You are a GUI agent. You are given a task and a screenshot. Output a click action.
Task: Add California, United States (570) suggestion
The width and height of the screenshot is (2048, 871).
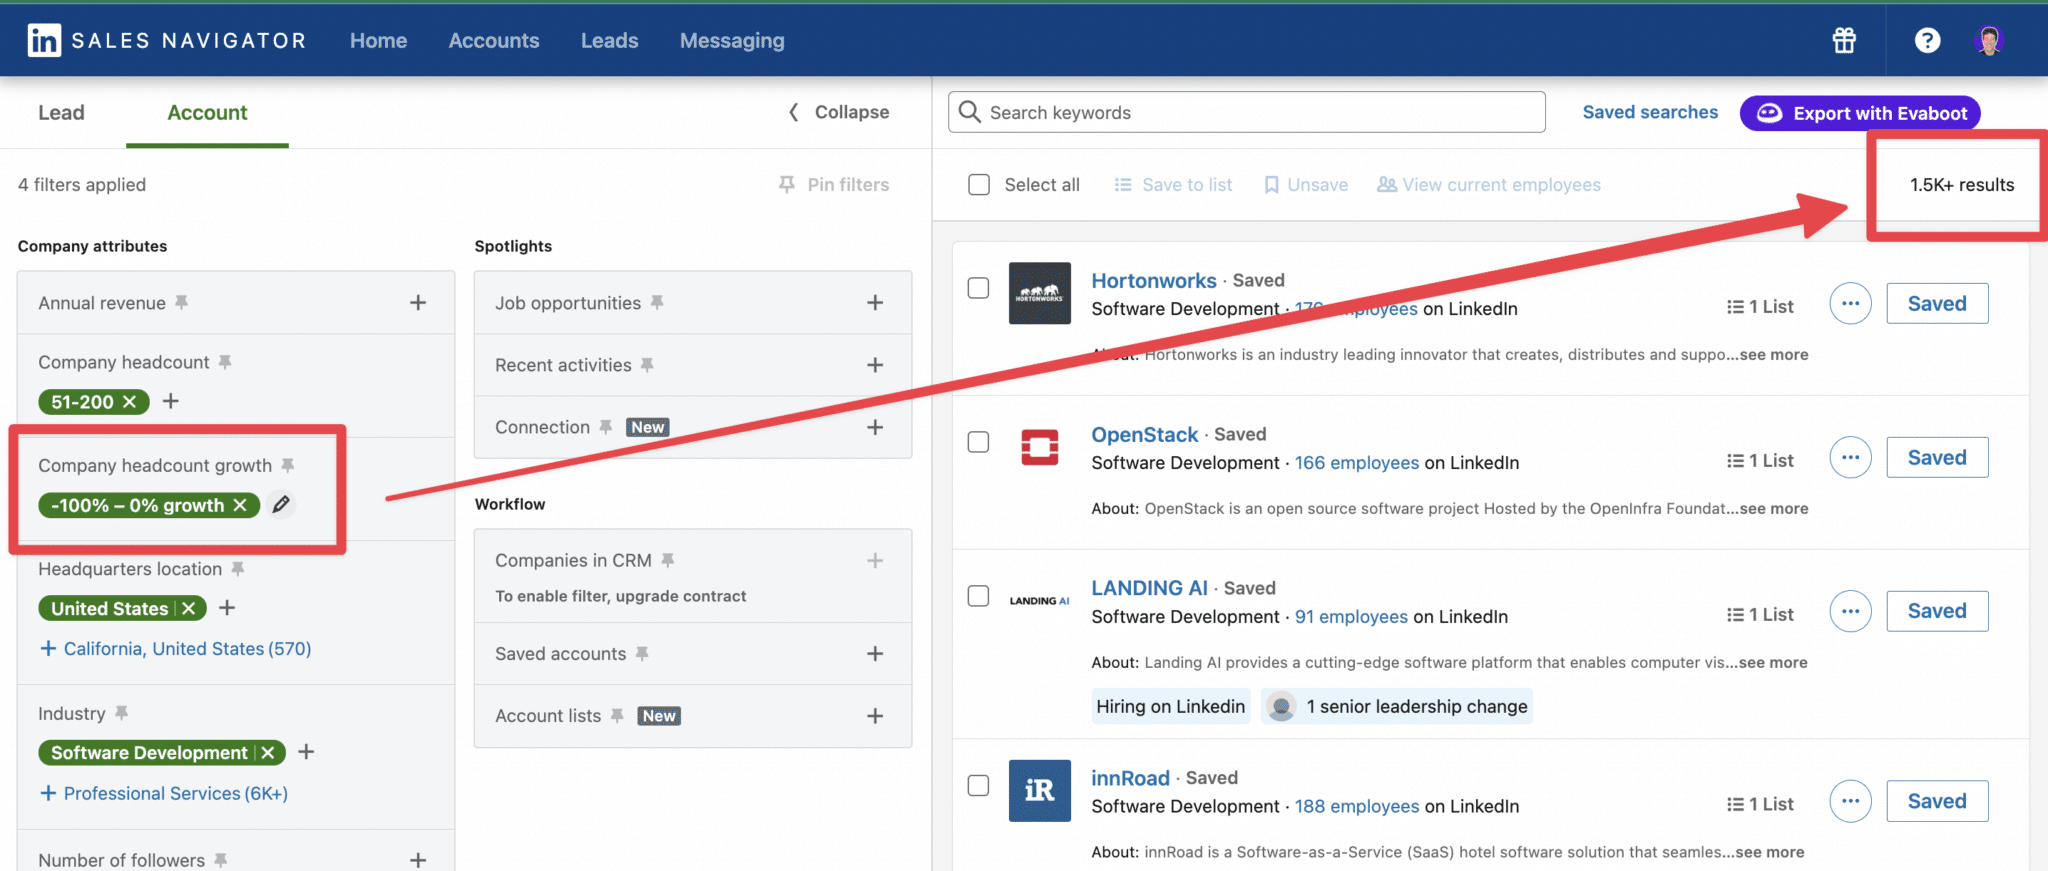click(175, 649)
